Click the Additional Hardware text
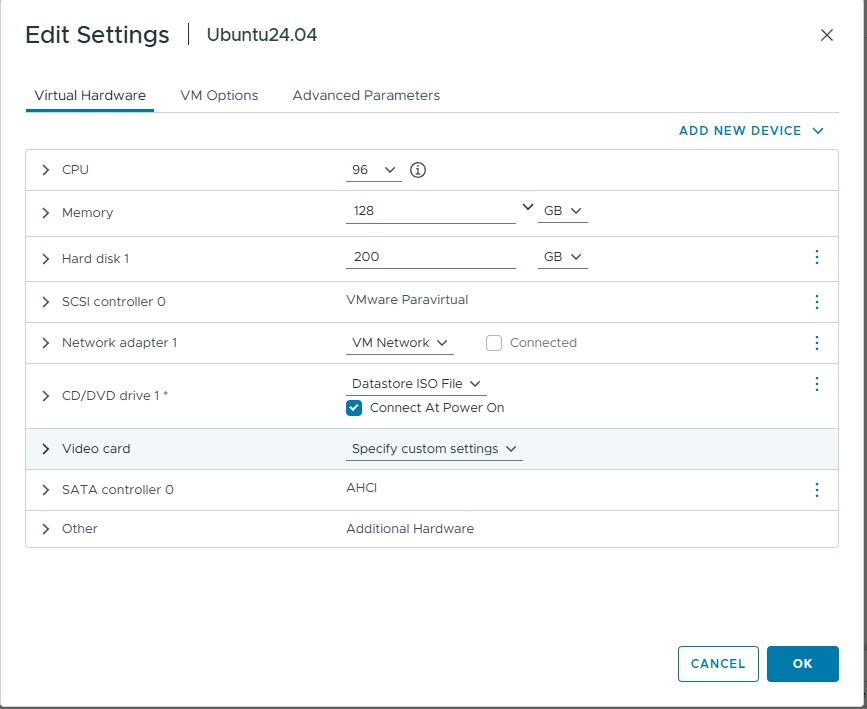 [410, 529]
